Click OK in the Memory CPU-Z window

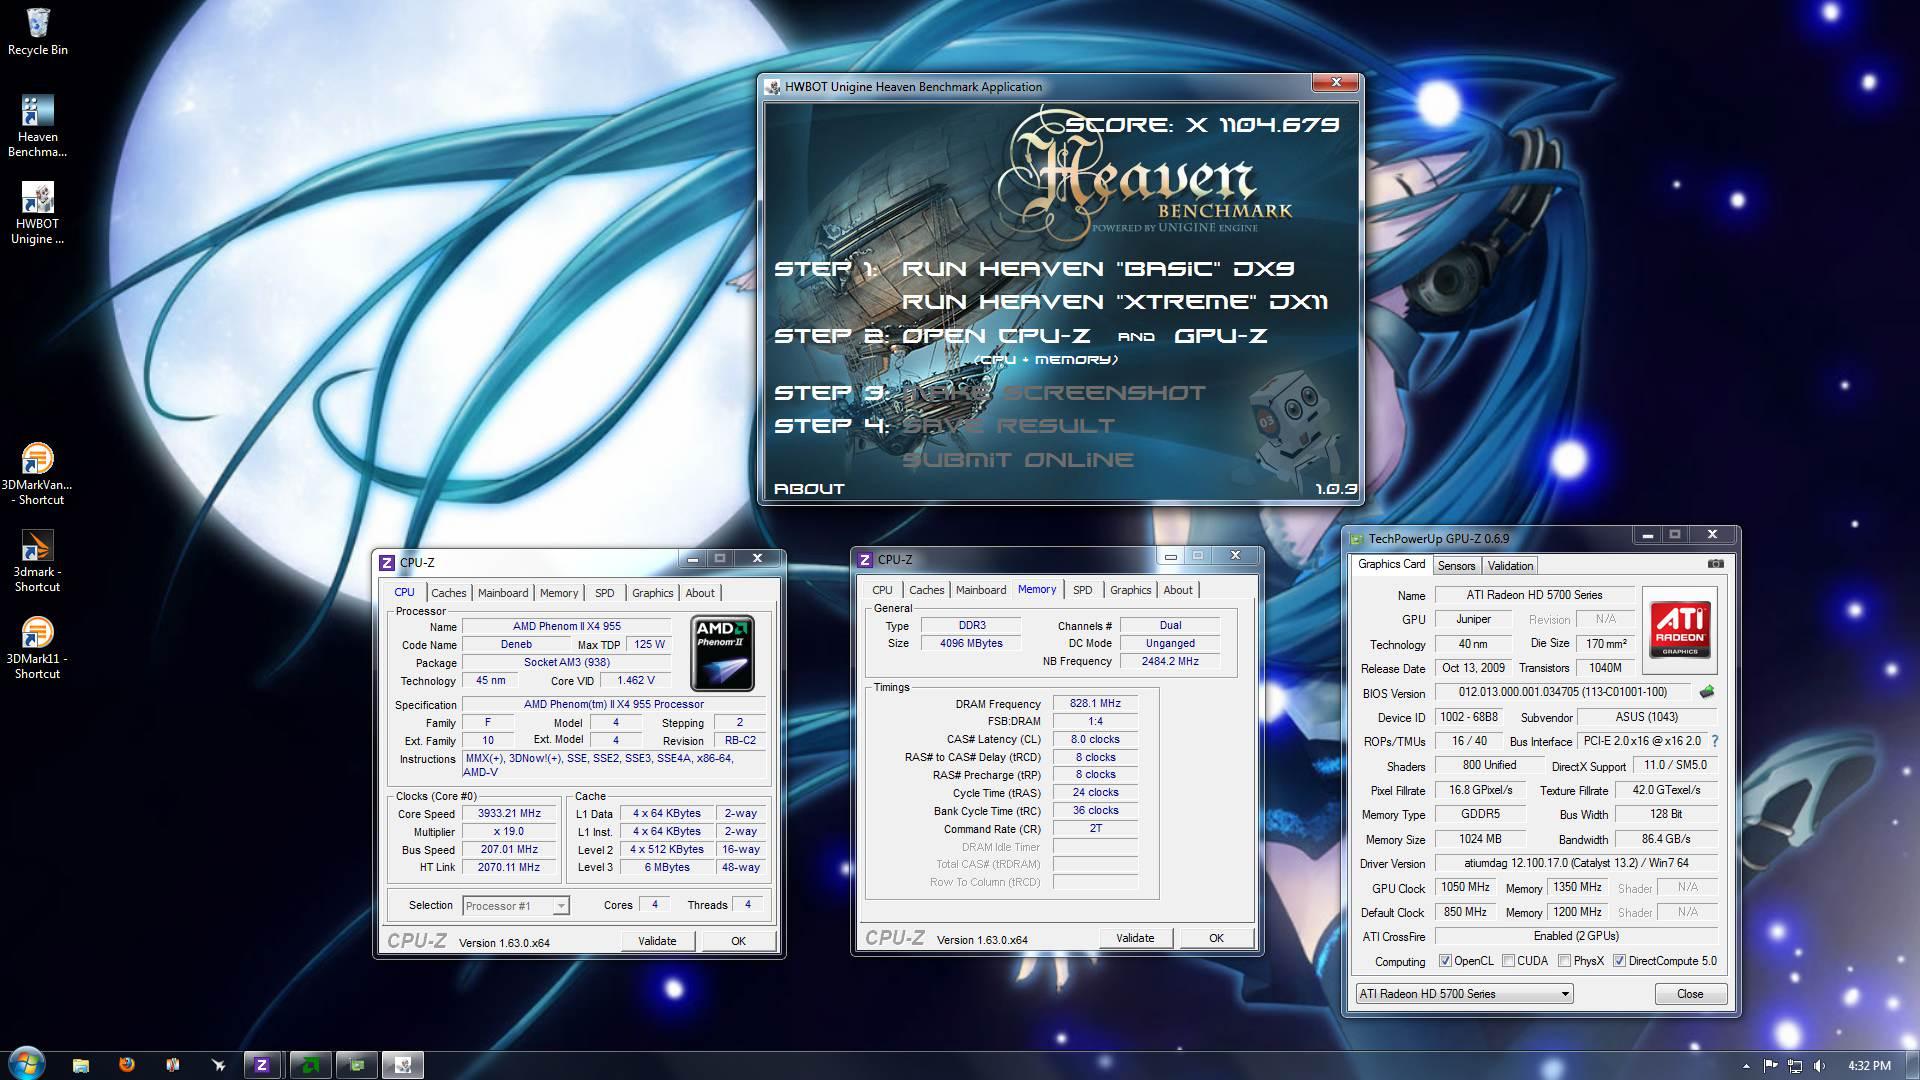(x=1216, y=938)
